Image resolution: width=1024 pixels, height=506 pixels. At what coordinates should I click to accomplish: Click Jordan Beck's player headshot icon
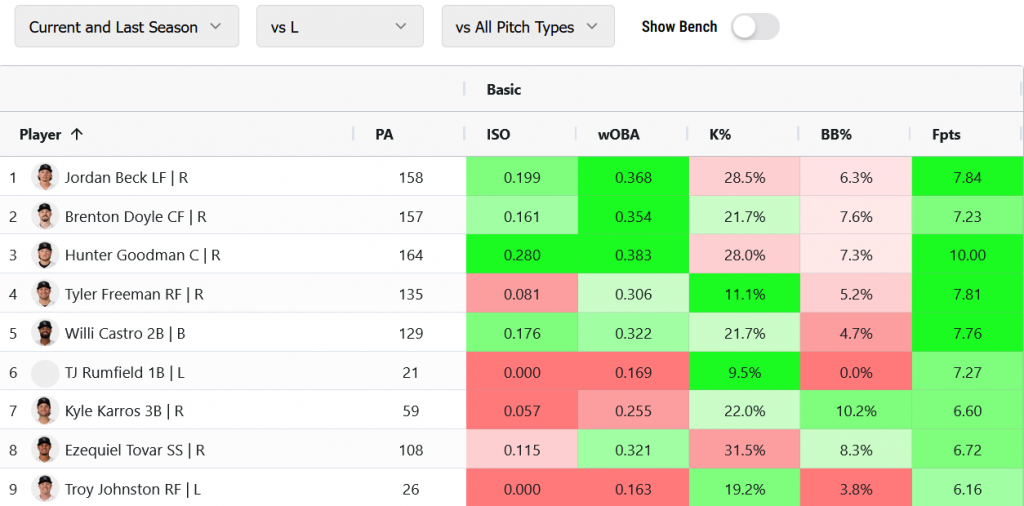pyautogui.click(x=45, y=177)
